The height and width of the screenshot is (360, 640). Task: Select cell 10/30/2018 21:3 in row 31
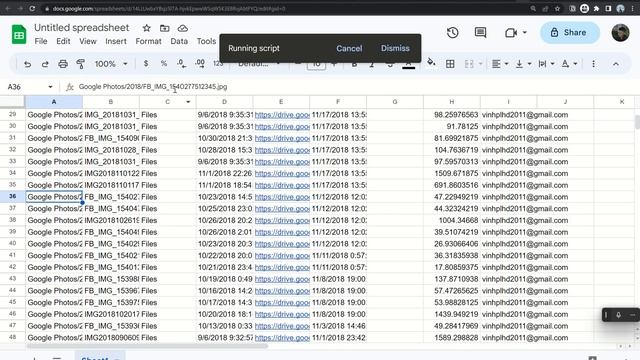tap(224, 138)
